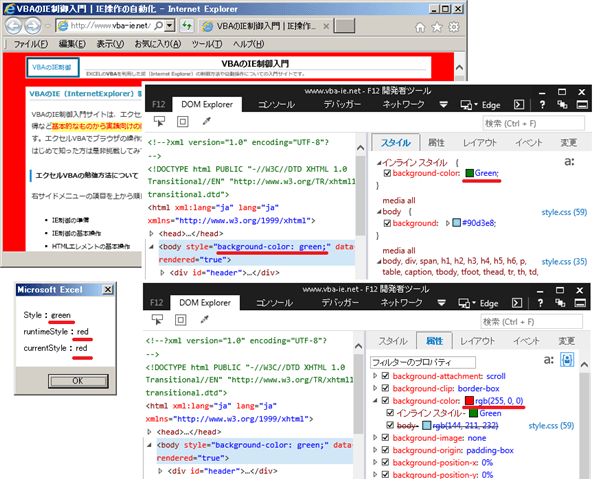
Task: Open emulation device icon in lower developer tools
Action: [x=465, y=303]
